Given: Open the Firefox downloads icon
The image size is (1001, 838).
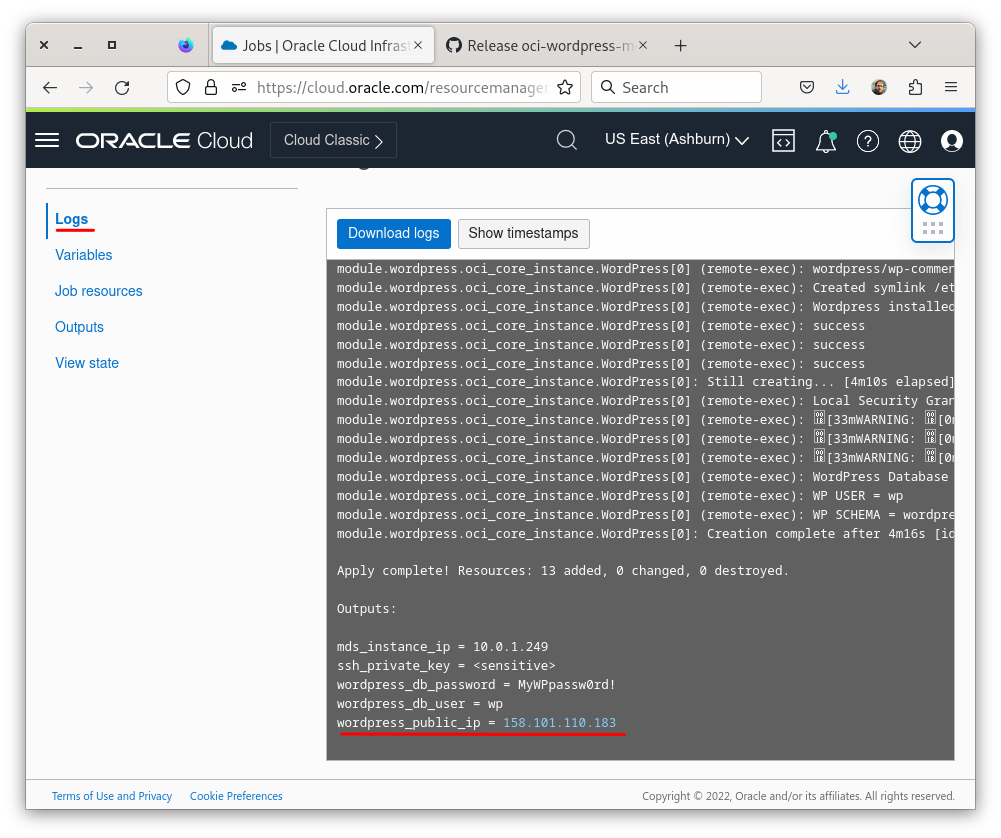Looking at the screenshot, I should [x=842, y=87].
